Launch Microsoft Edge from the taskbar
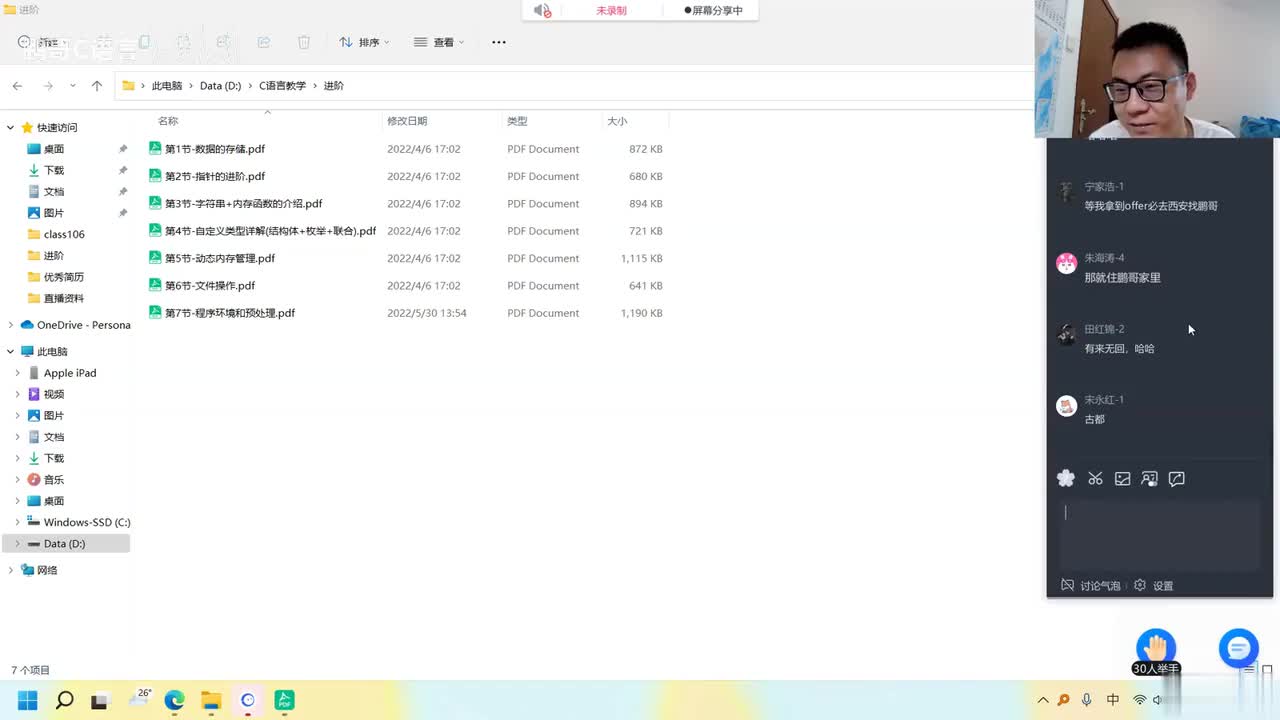1280x720 pixels. tap(174, 700)
